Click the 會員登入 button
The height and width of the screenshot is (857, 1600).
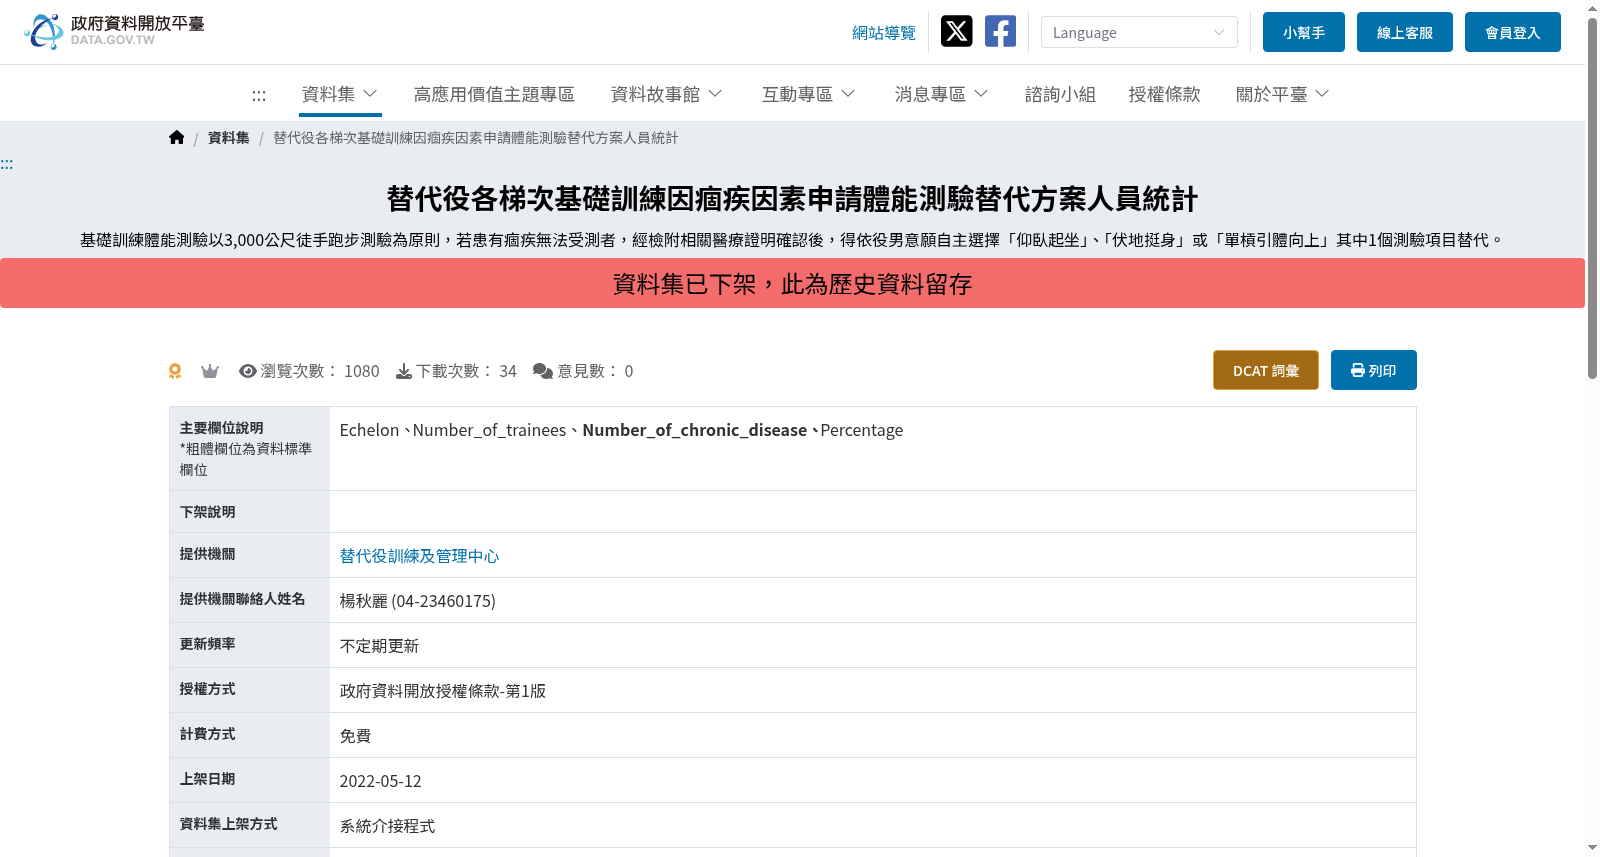(1512, 32)
